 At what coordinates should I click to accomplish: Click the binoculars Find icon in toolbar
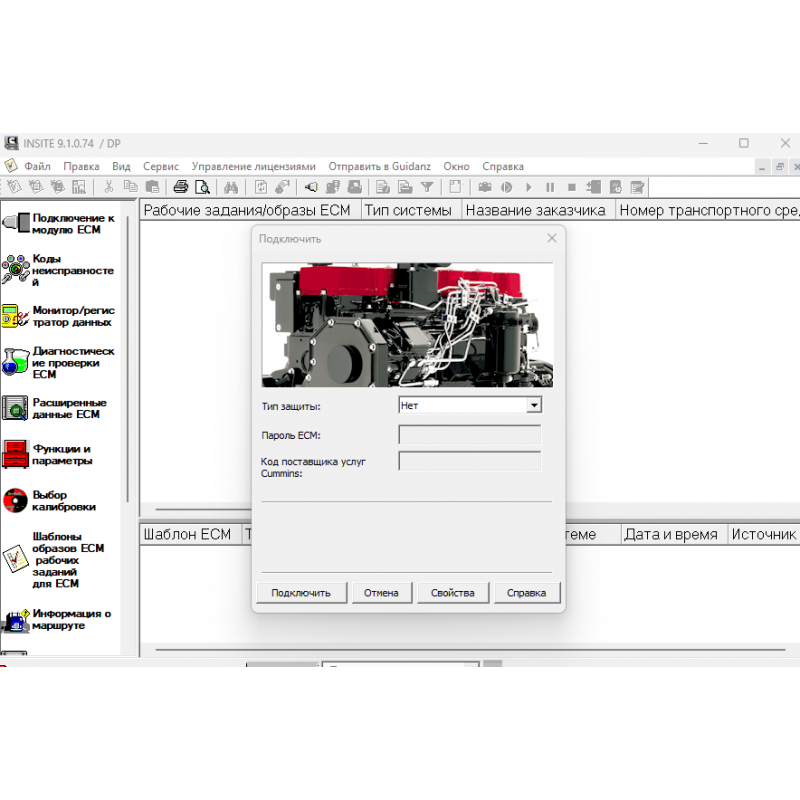[x=230, y=187]
